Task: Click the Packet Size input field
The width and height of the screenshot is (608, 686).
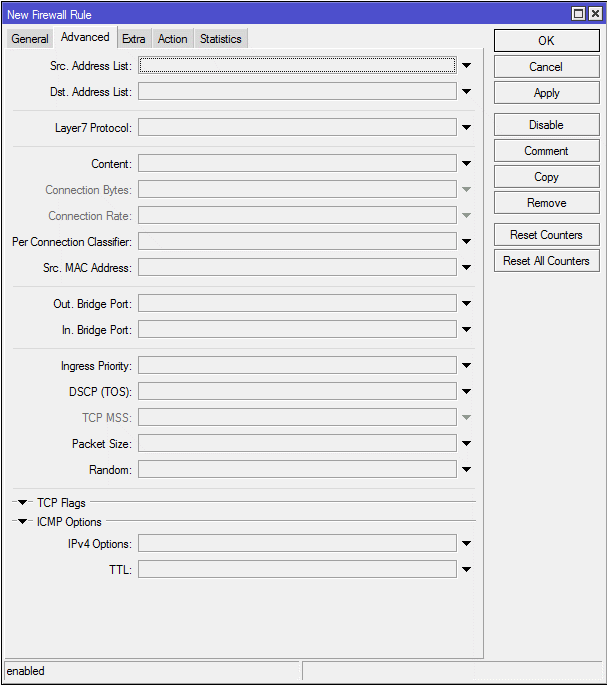Action: point(297,444)
